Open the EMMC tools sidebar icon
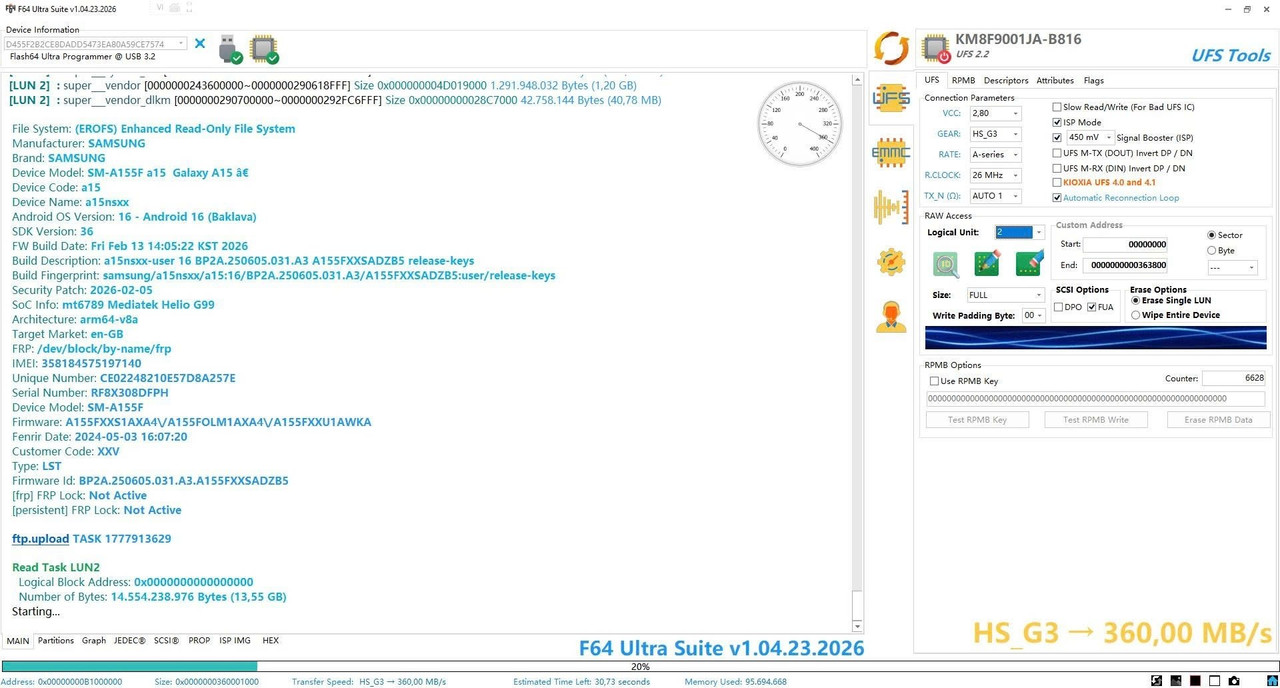This screenshot has width=1280, height=688. coord(891,152)
